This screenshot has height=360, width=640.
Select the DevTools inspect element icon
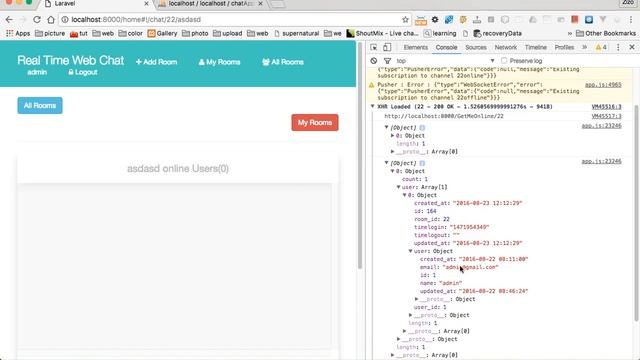click(373, 47)
